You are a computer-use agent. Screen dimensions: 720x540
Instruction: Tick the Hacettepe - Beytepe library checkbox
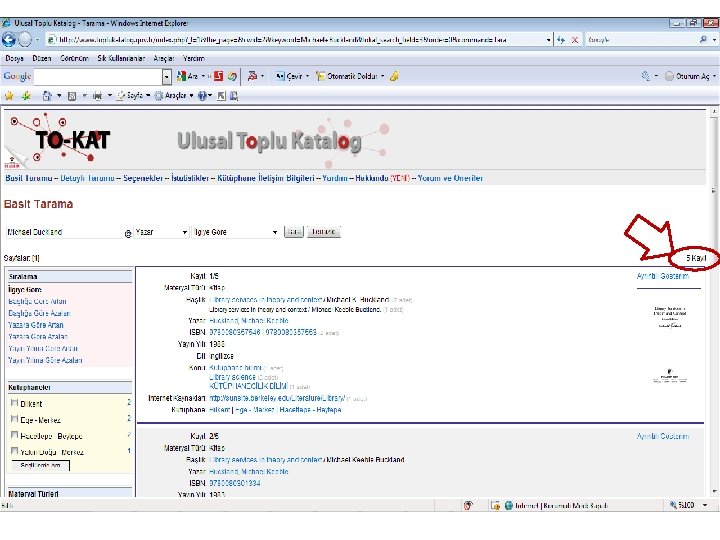click(x=14, y=435)
